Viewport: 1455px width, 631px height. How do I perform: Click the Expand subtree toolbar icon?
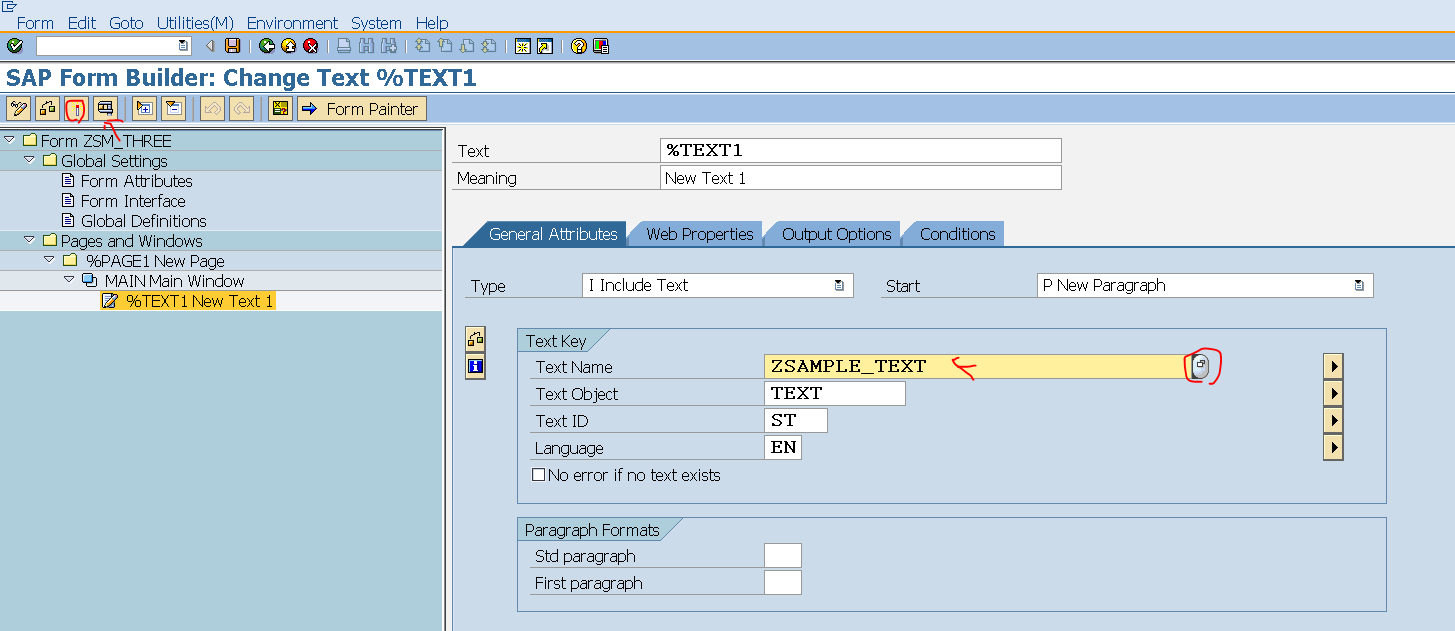[144, 108]
